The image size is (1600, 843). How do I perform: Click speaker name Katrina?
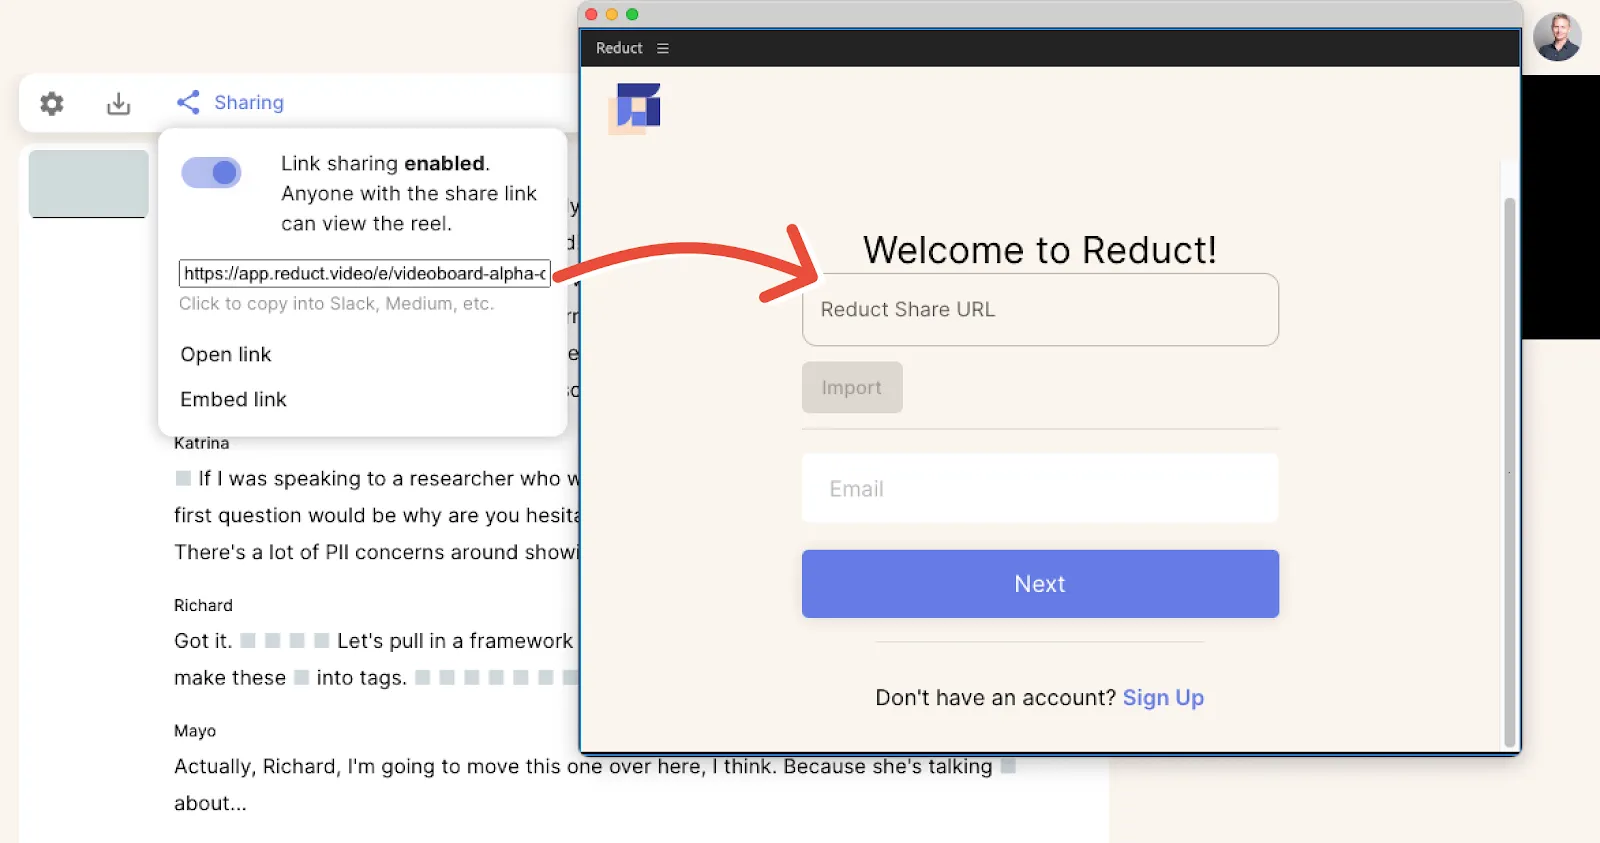pyautogui.click(x=201, y=443)
